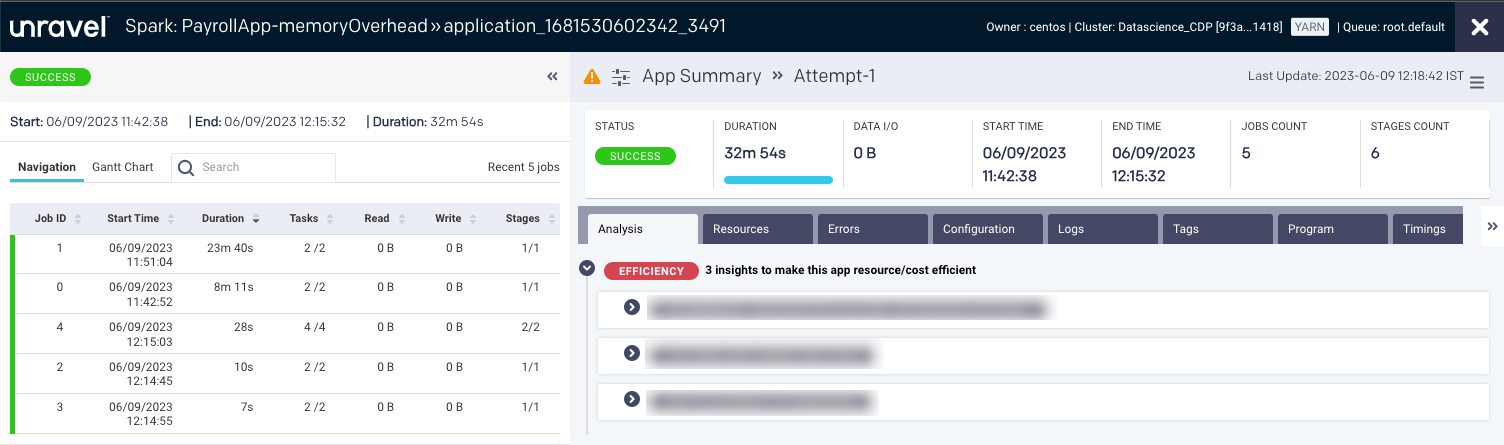Expand the second efficiency insight
This screenshot has height=445, width=1504.
pos(631,353)
